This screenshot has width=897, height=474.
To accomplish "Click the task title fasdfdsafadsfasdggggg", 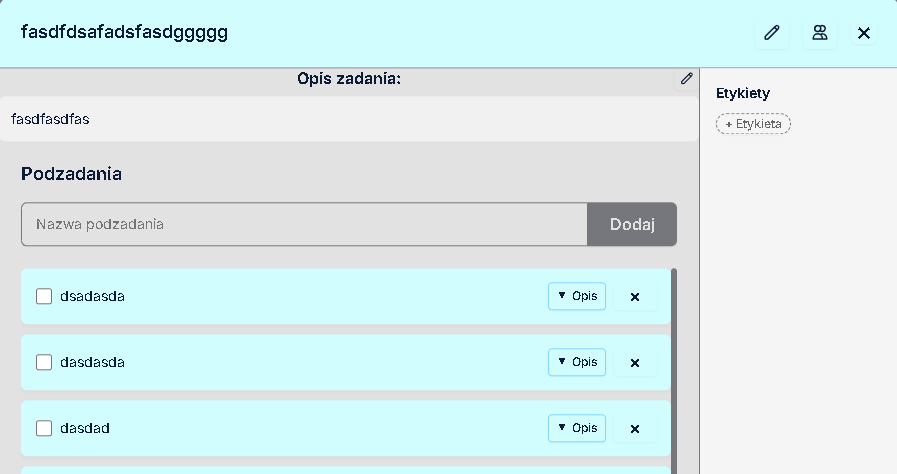I will tap(125, 33).
